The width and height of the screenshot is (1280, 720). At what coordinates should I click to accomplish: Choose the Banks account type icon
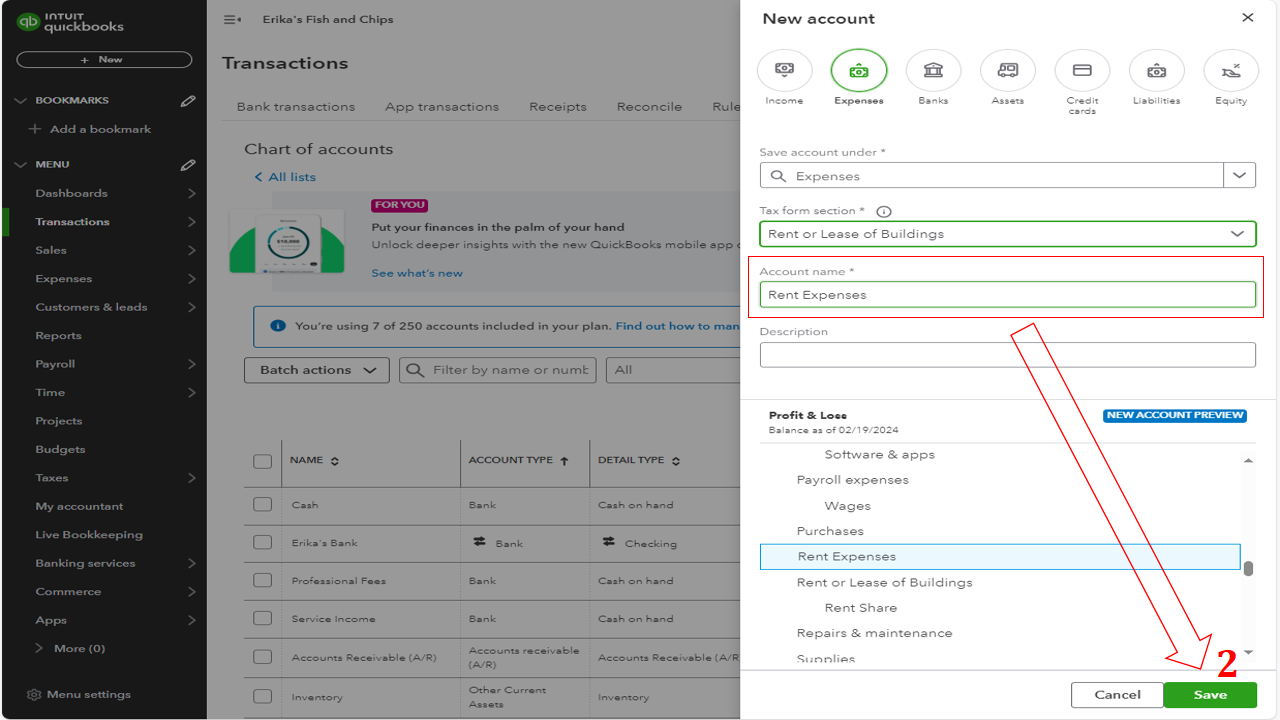click(x=933, y=70)
